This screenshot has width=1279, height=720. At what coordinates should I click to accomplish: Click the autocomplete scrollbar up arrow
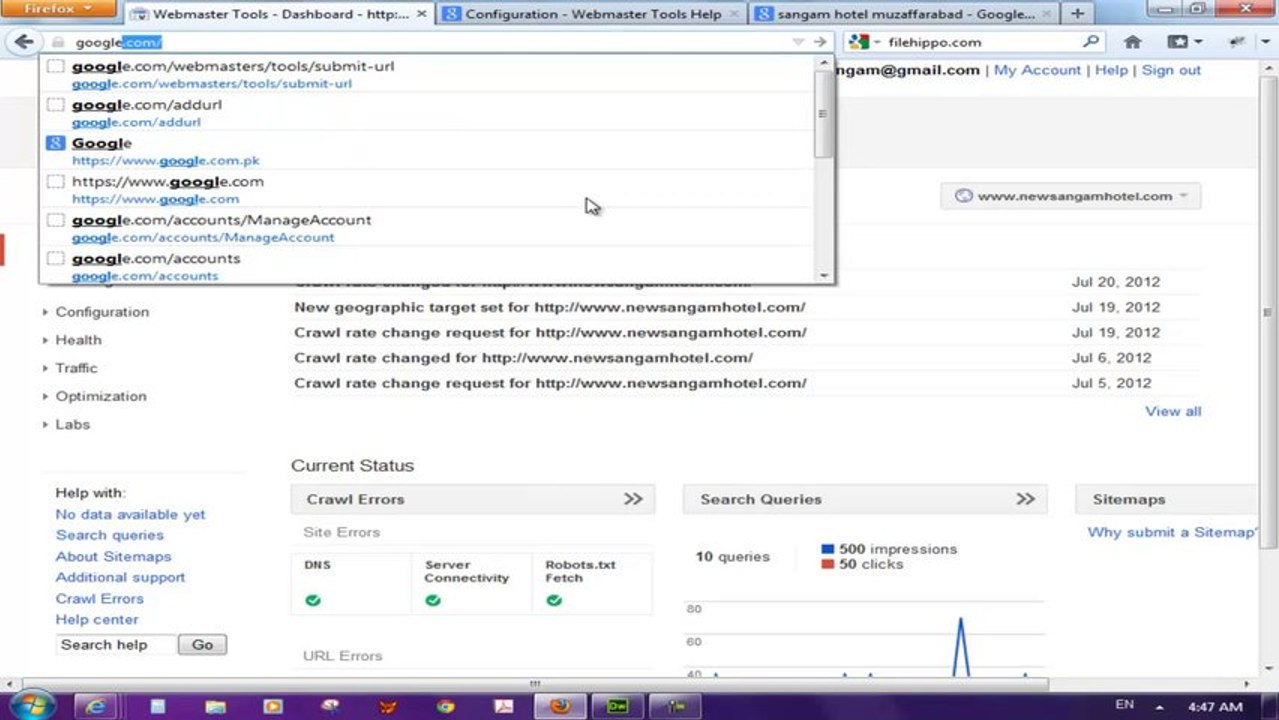coord(823,64)
